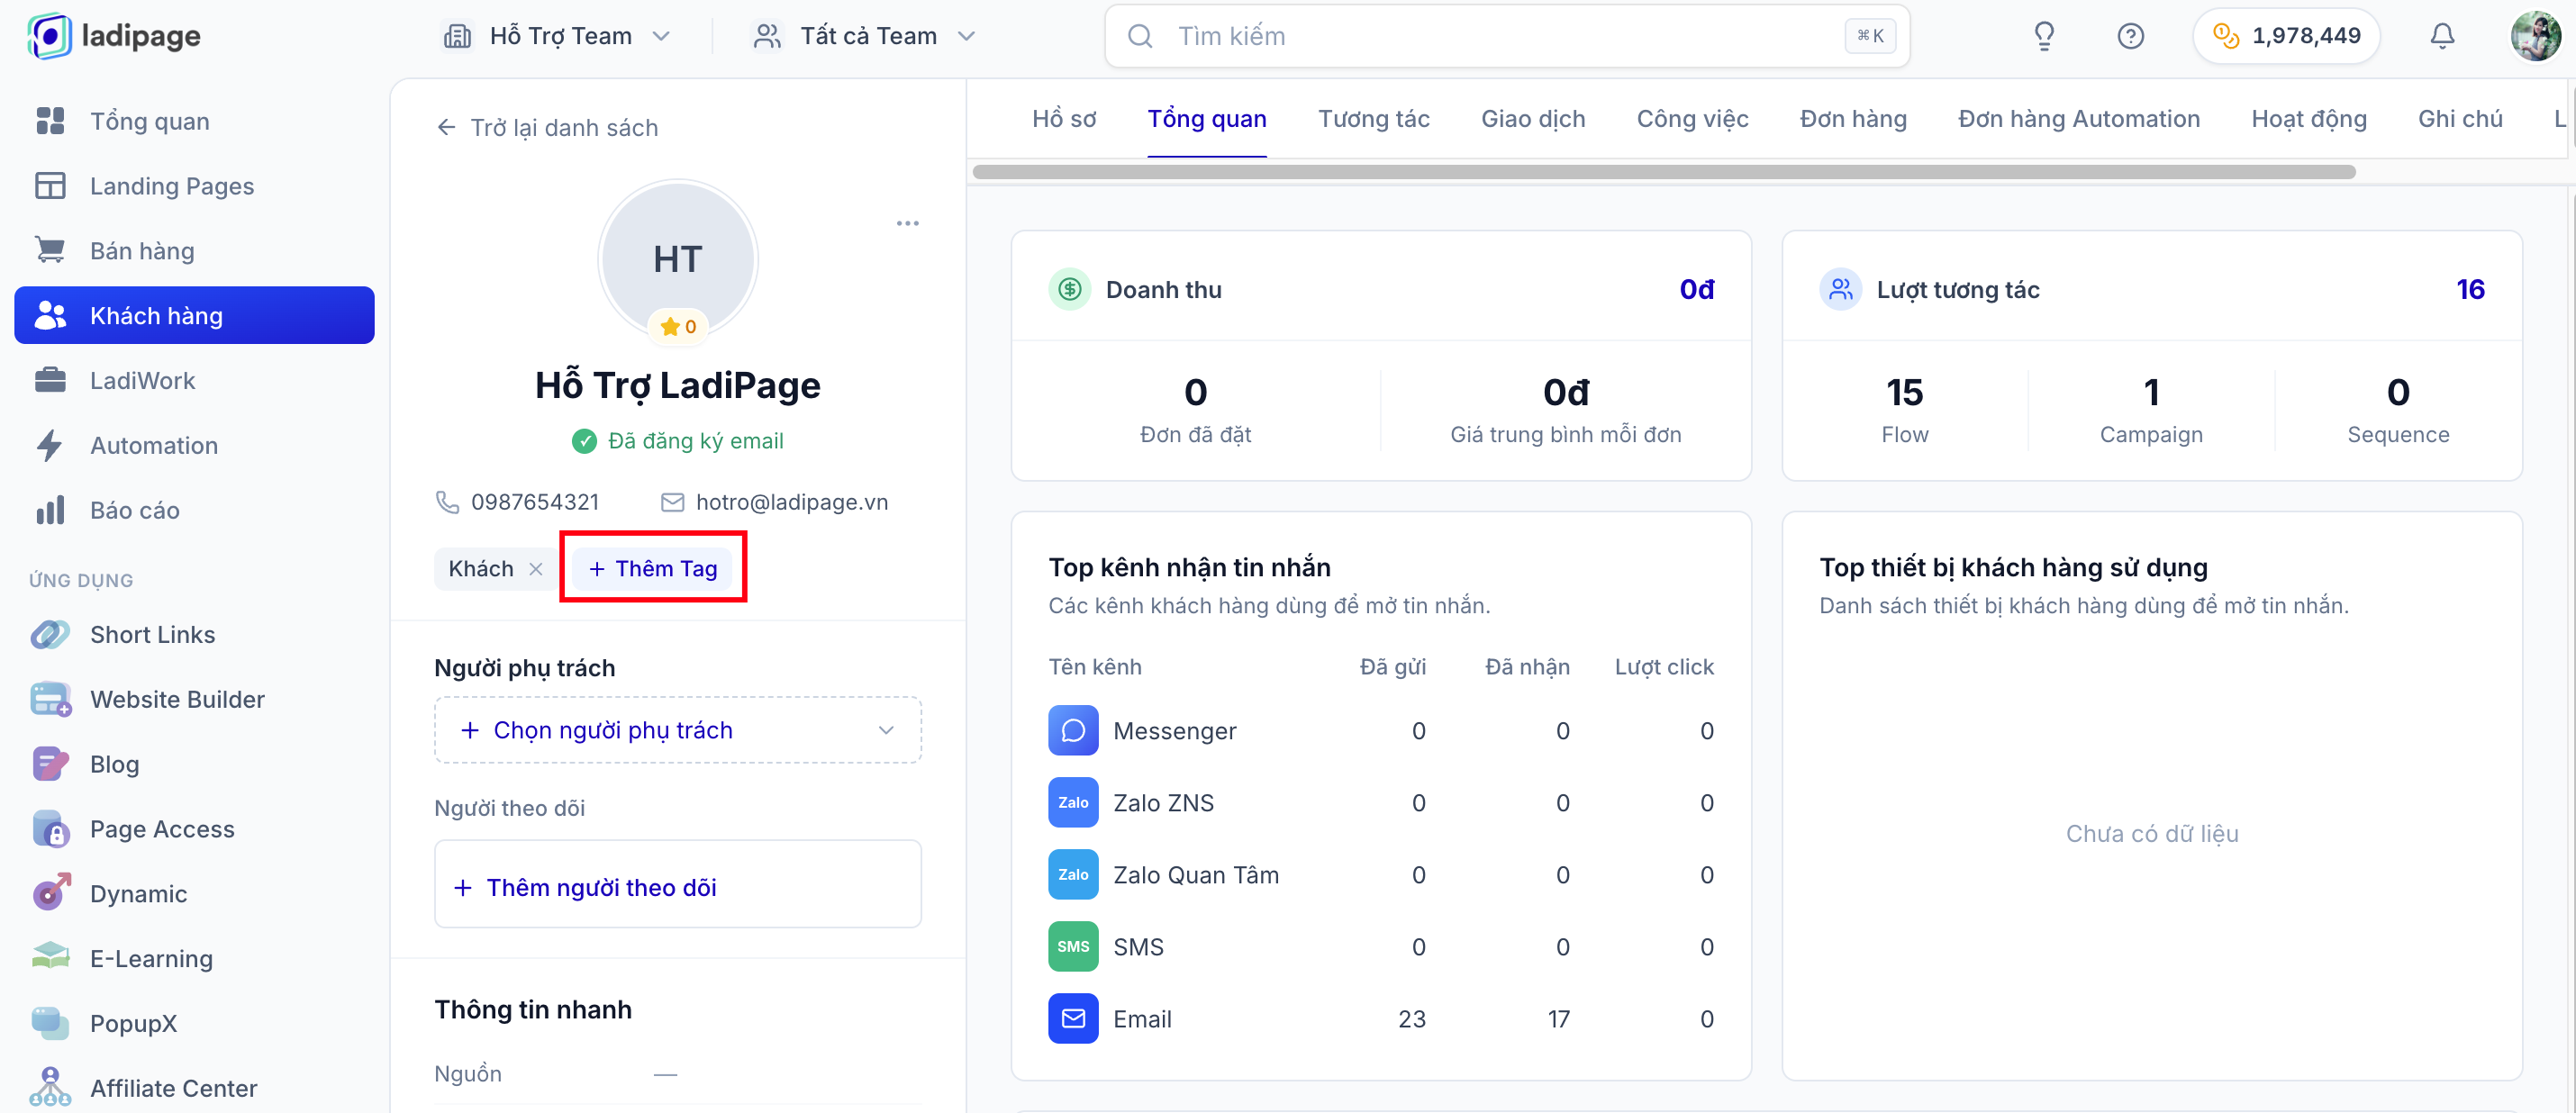Open the help question mark icon
This screenshot has height=1113, width=2576.
(2131, 36)
